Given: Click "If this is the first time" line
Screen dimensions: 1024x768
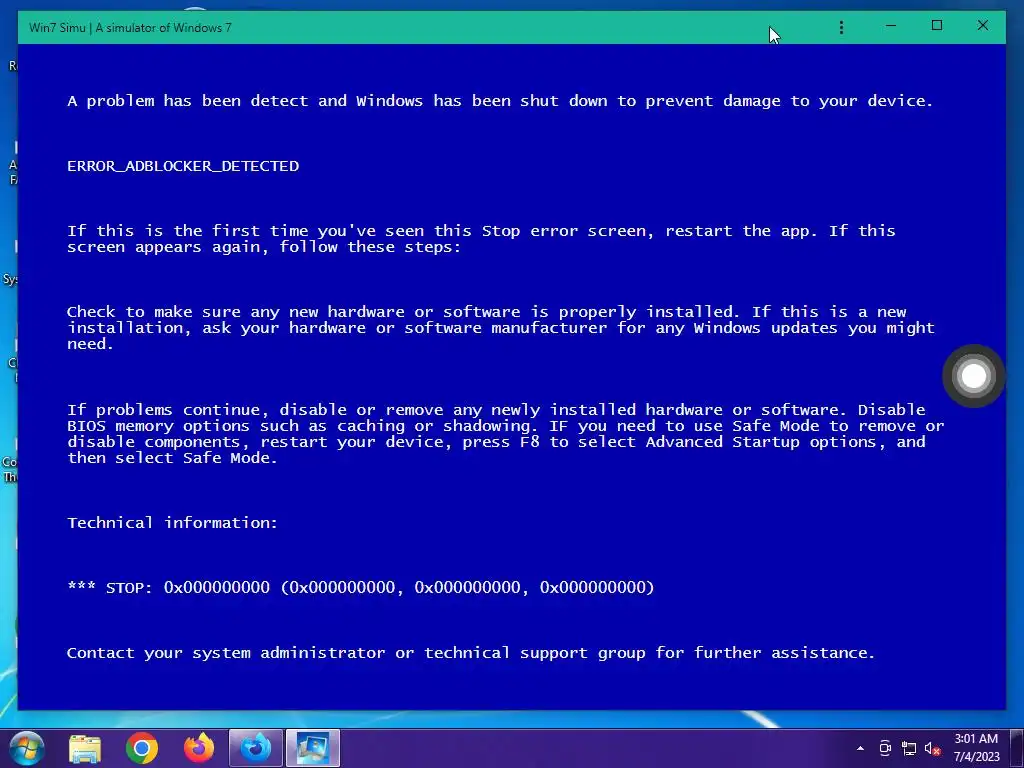Looking at the screenshot, I should (481, 231).
